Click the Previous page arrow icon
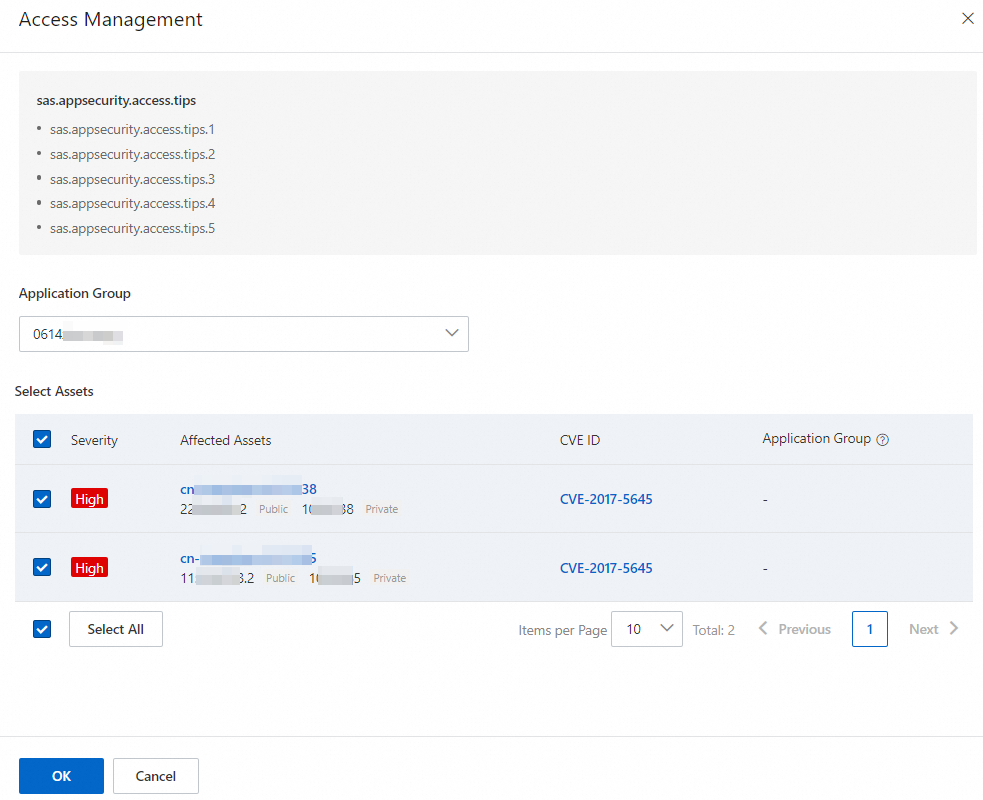The height and width of the screenshot is (800, 983). [763, 628]
